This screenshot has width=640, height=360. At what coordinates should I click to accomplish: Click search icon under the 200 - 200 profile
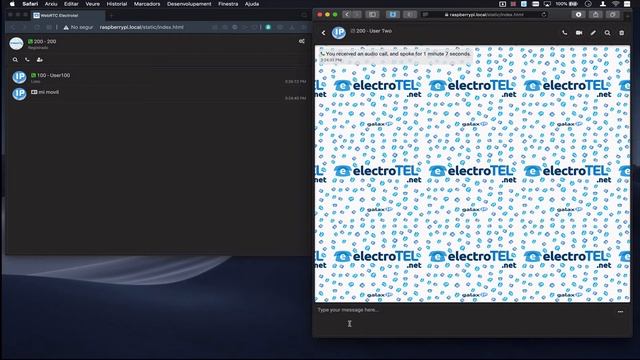click(x=15, y=60)
